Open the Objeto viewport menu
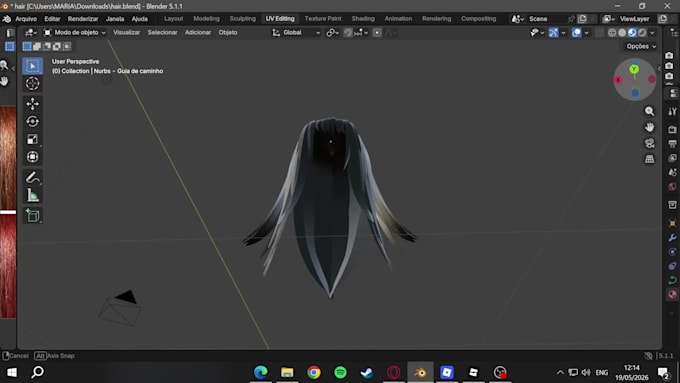This screenshot has width=680, height=383. pos(228,33)
